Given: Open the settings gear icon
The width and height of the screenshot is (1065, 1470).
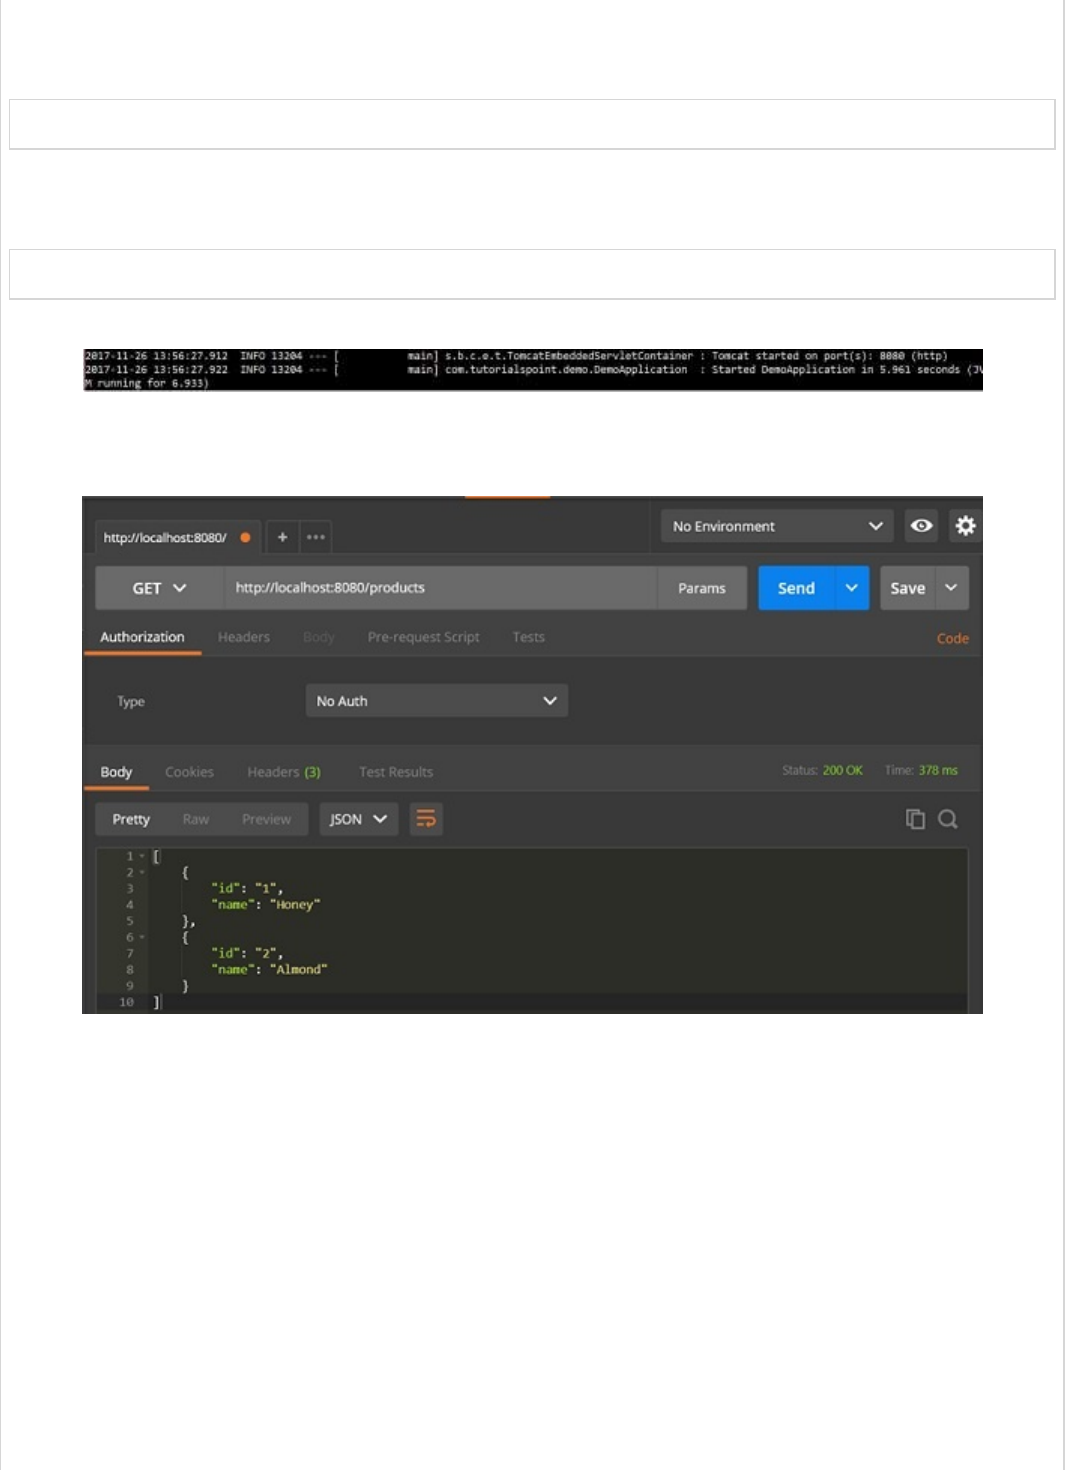Looking at the screenshot, I should point(965,526).
